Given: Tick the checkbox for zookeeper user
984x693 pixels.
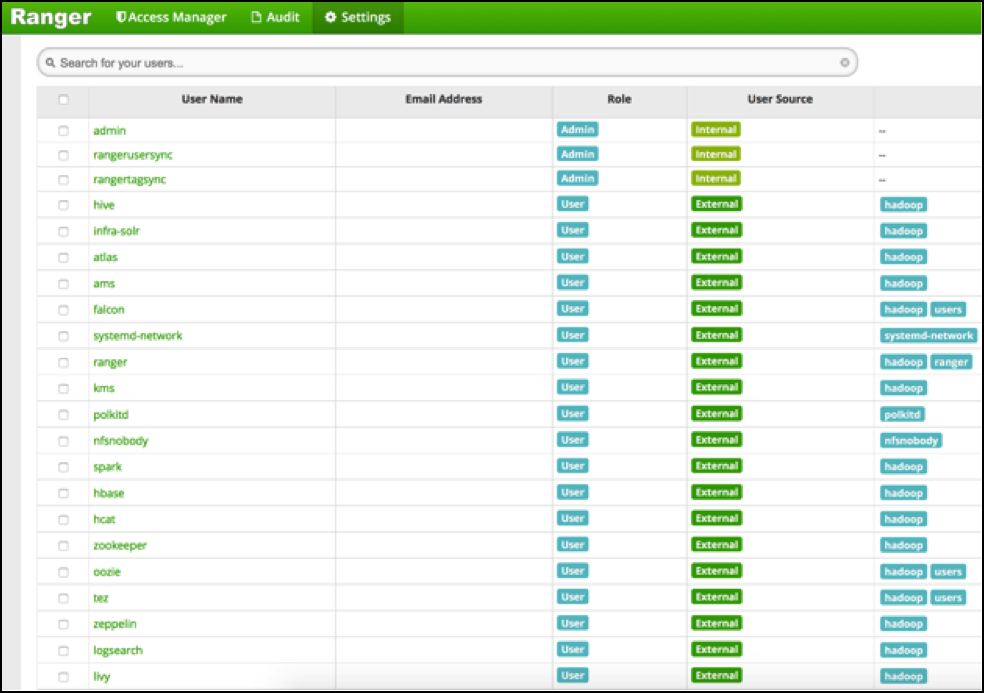Looking at the screenshot, I should coord(64,546).
